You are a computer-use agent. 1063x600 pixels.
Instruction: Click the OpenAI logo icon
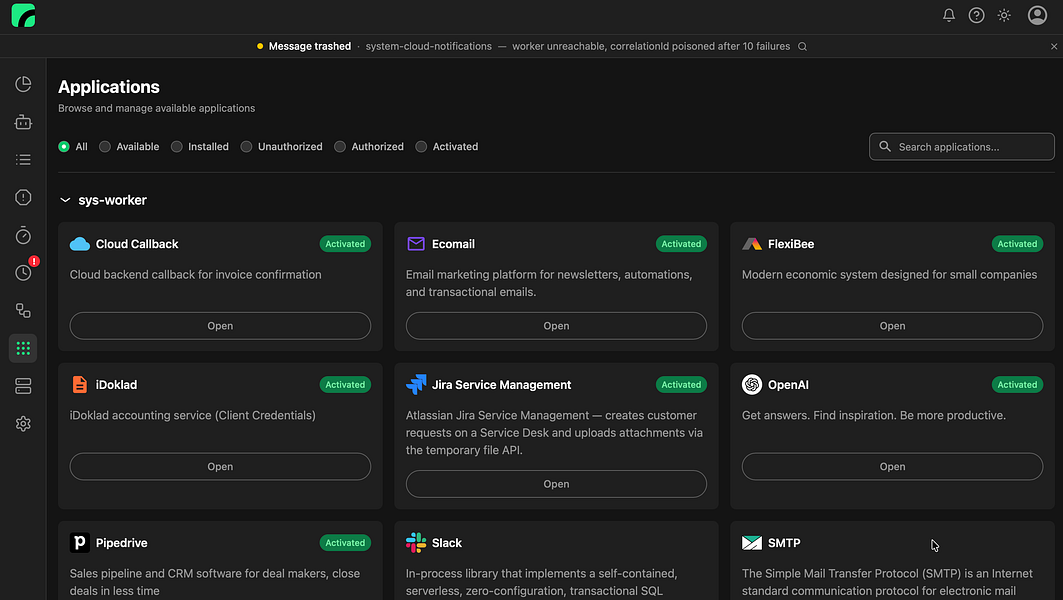pyautogui.click(x=752, y=384)
